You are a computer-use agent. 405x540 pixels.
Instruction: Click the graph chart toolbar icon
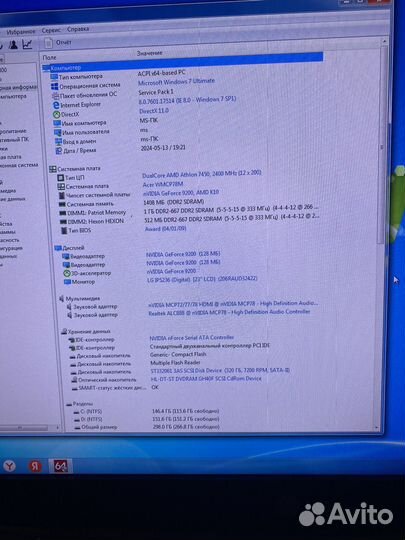[27, 44]
